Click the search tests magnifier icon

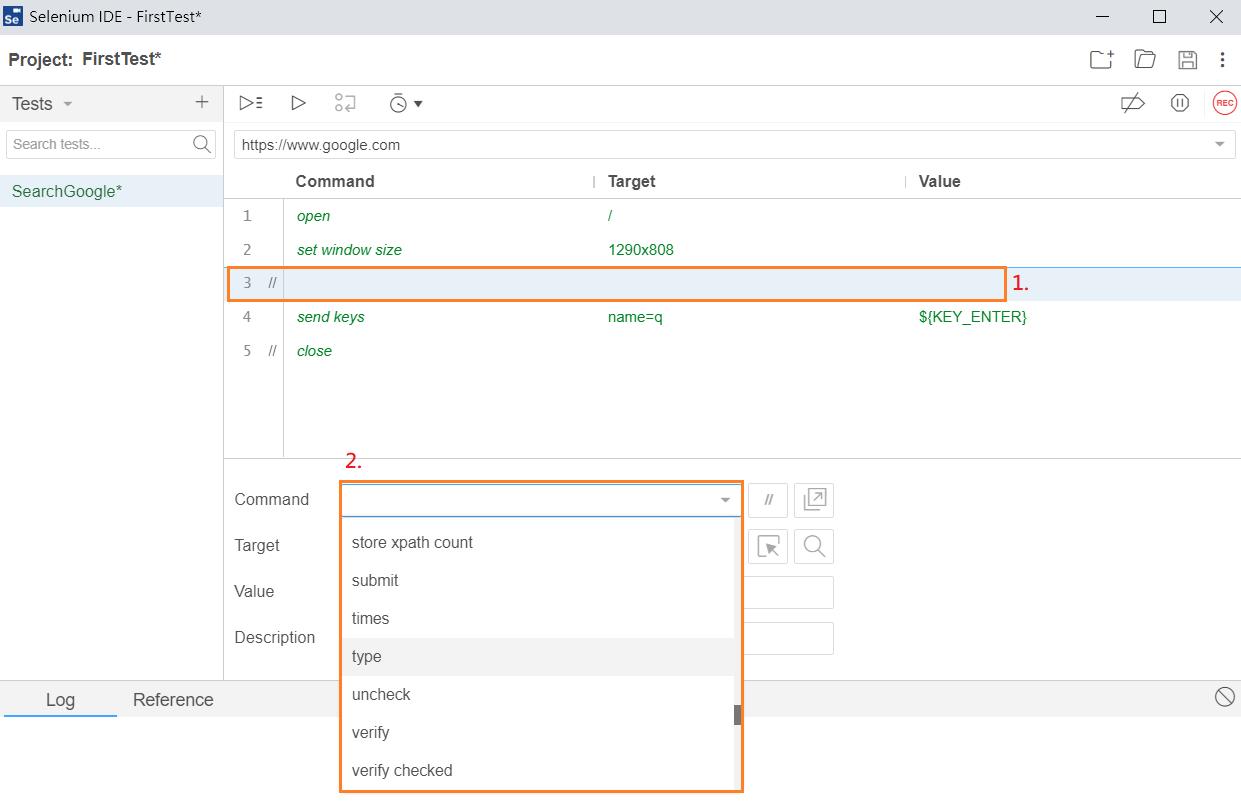[202, 144]
